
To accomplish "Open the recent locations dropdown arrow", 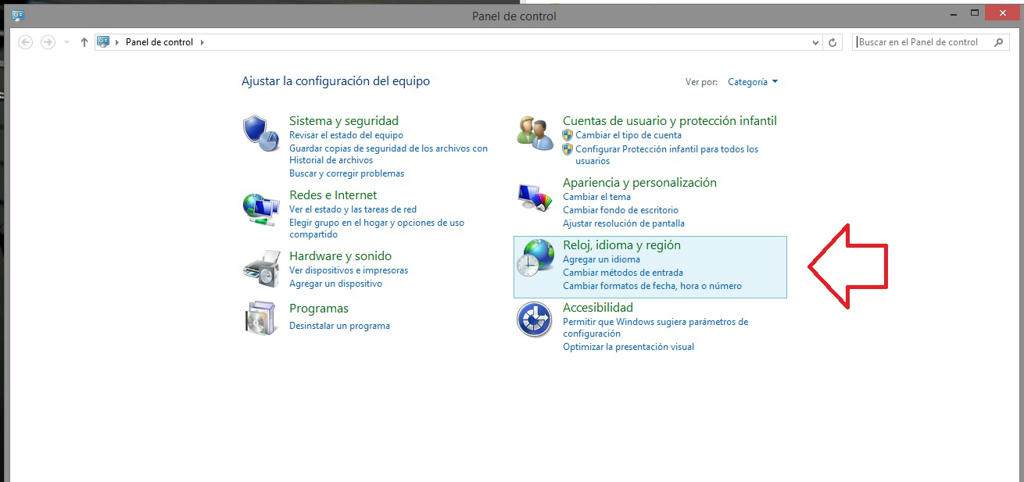I will (x=67, y=42).
